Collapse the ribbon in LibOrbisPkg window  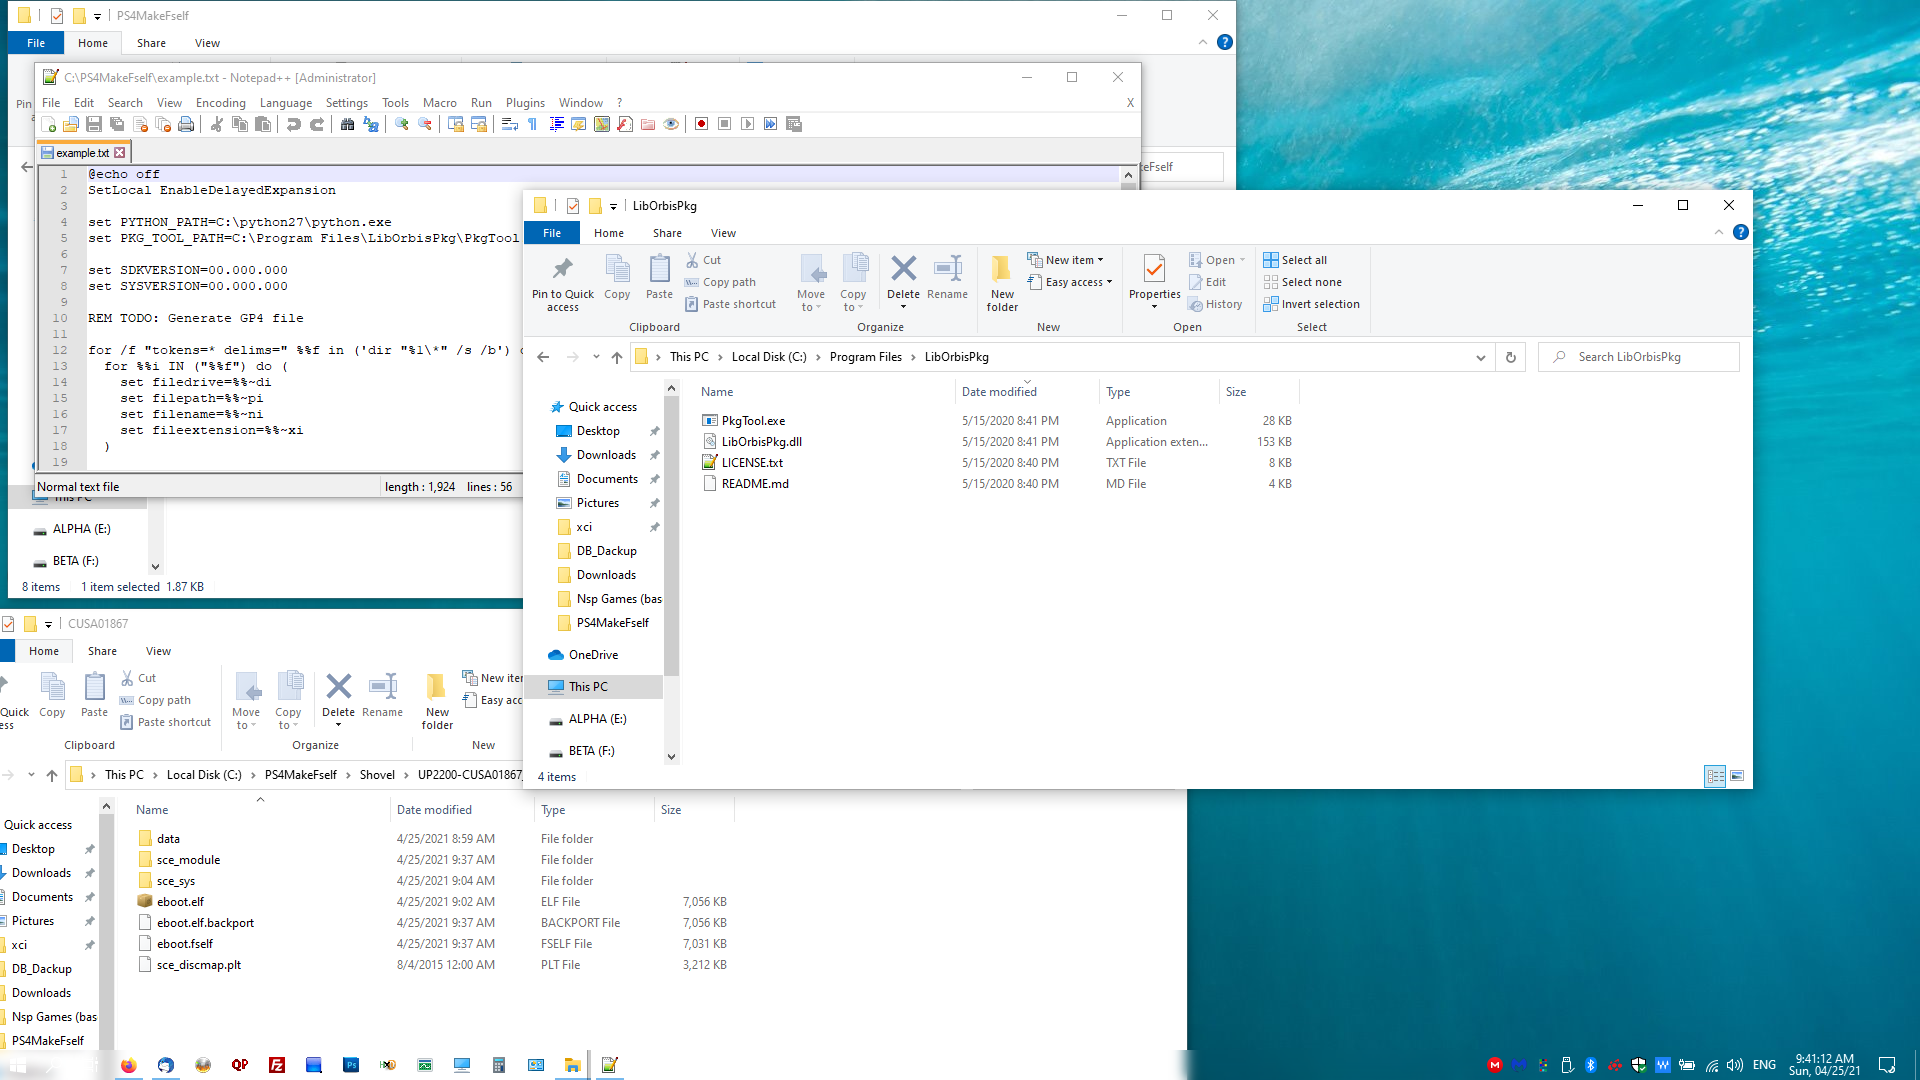[1719, 232]
